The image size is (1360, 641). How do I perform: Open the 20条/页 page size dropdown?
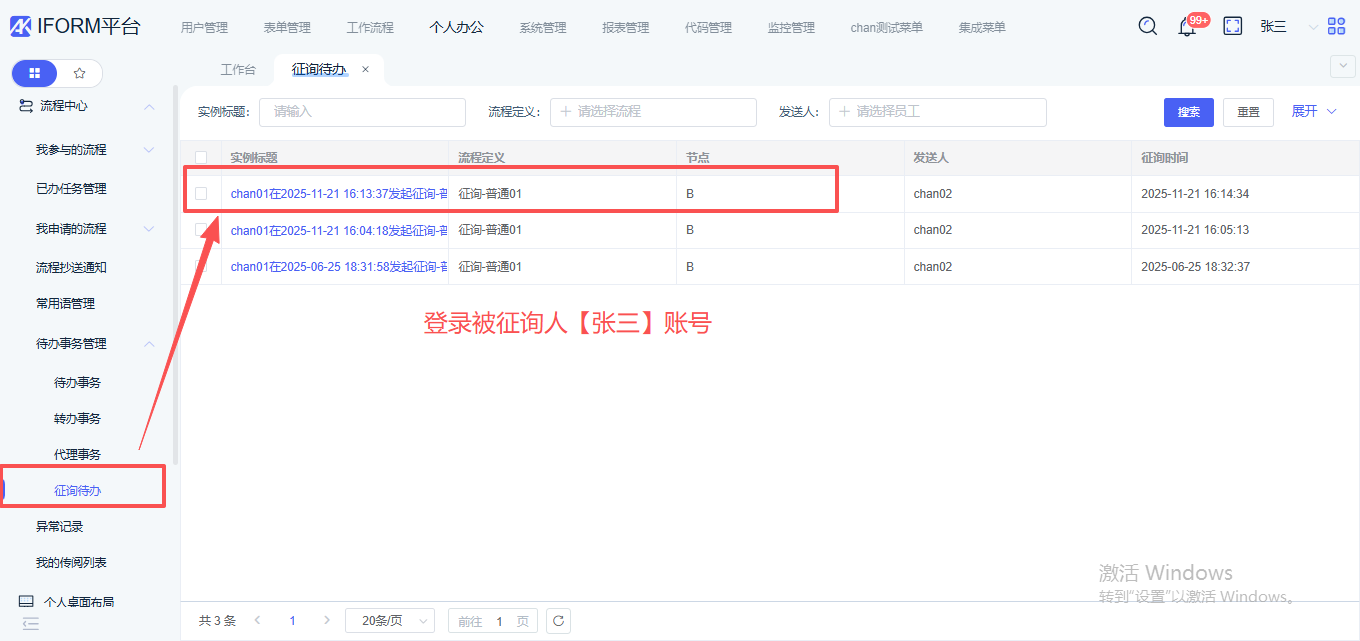click(x=389, y=621)
